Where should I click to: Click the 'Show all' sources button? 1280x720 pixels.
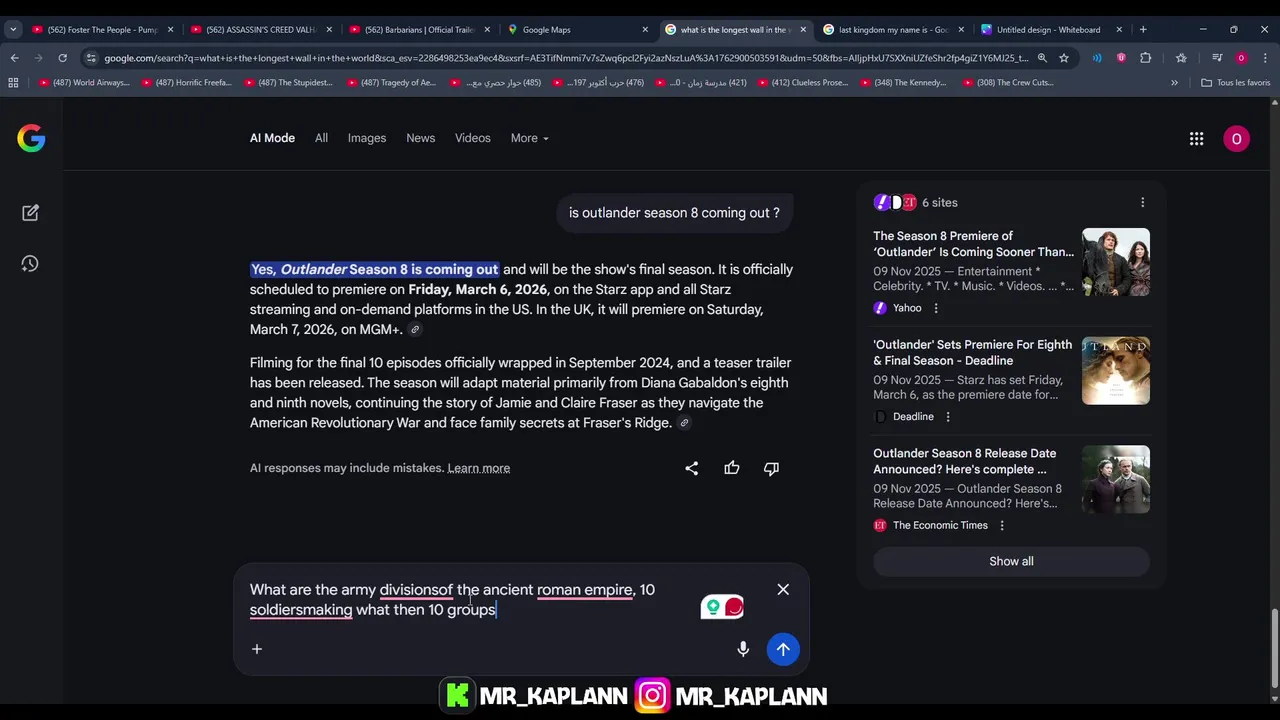click(1011, 561)
